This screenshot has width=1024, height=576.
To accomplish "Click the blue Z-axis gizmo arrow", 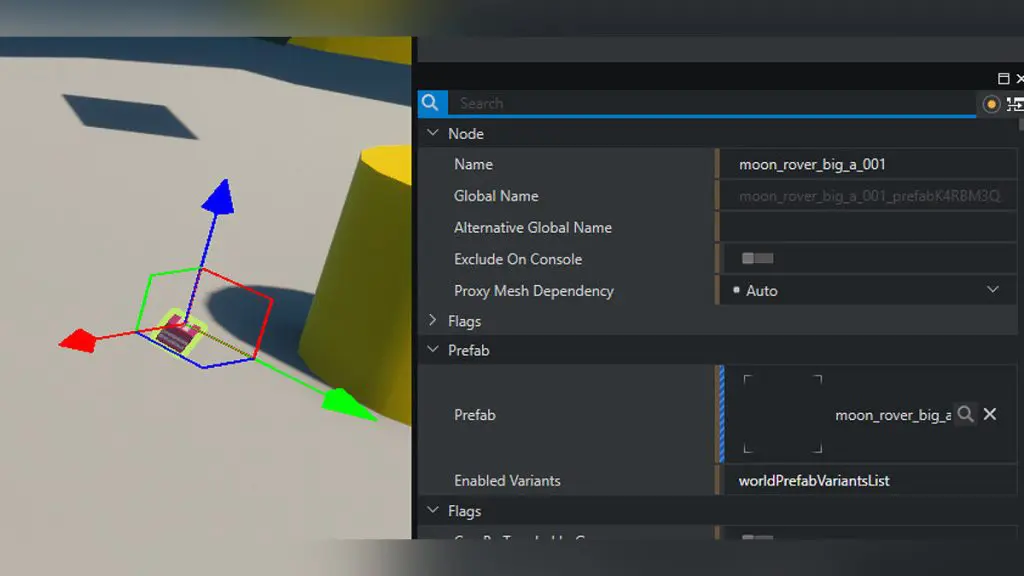I will pos(217,196).
